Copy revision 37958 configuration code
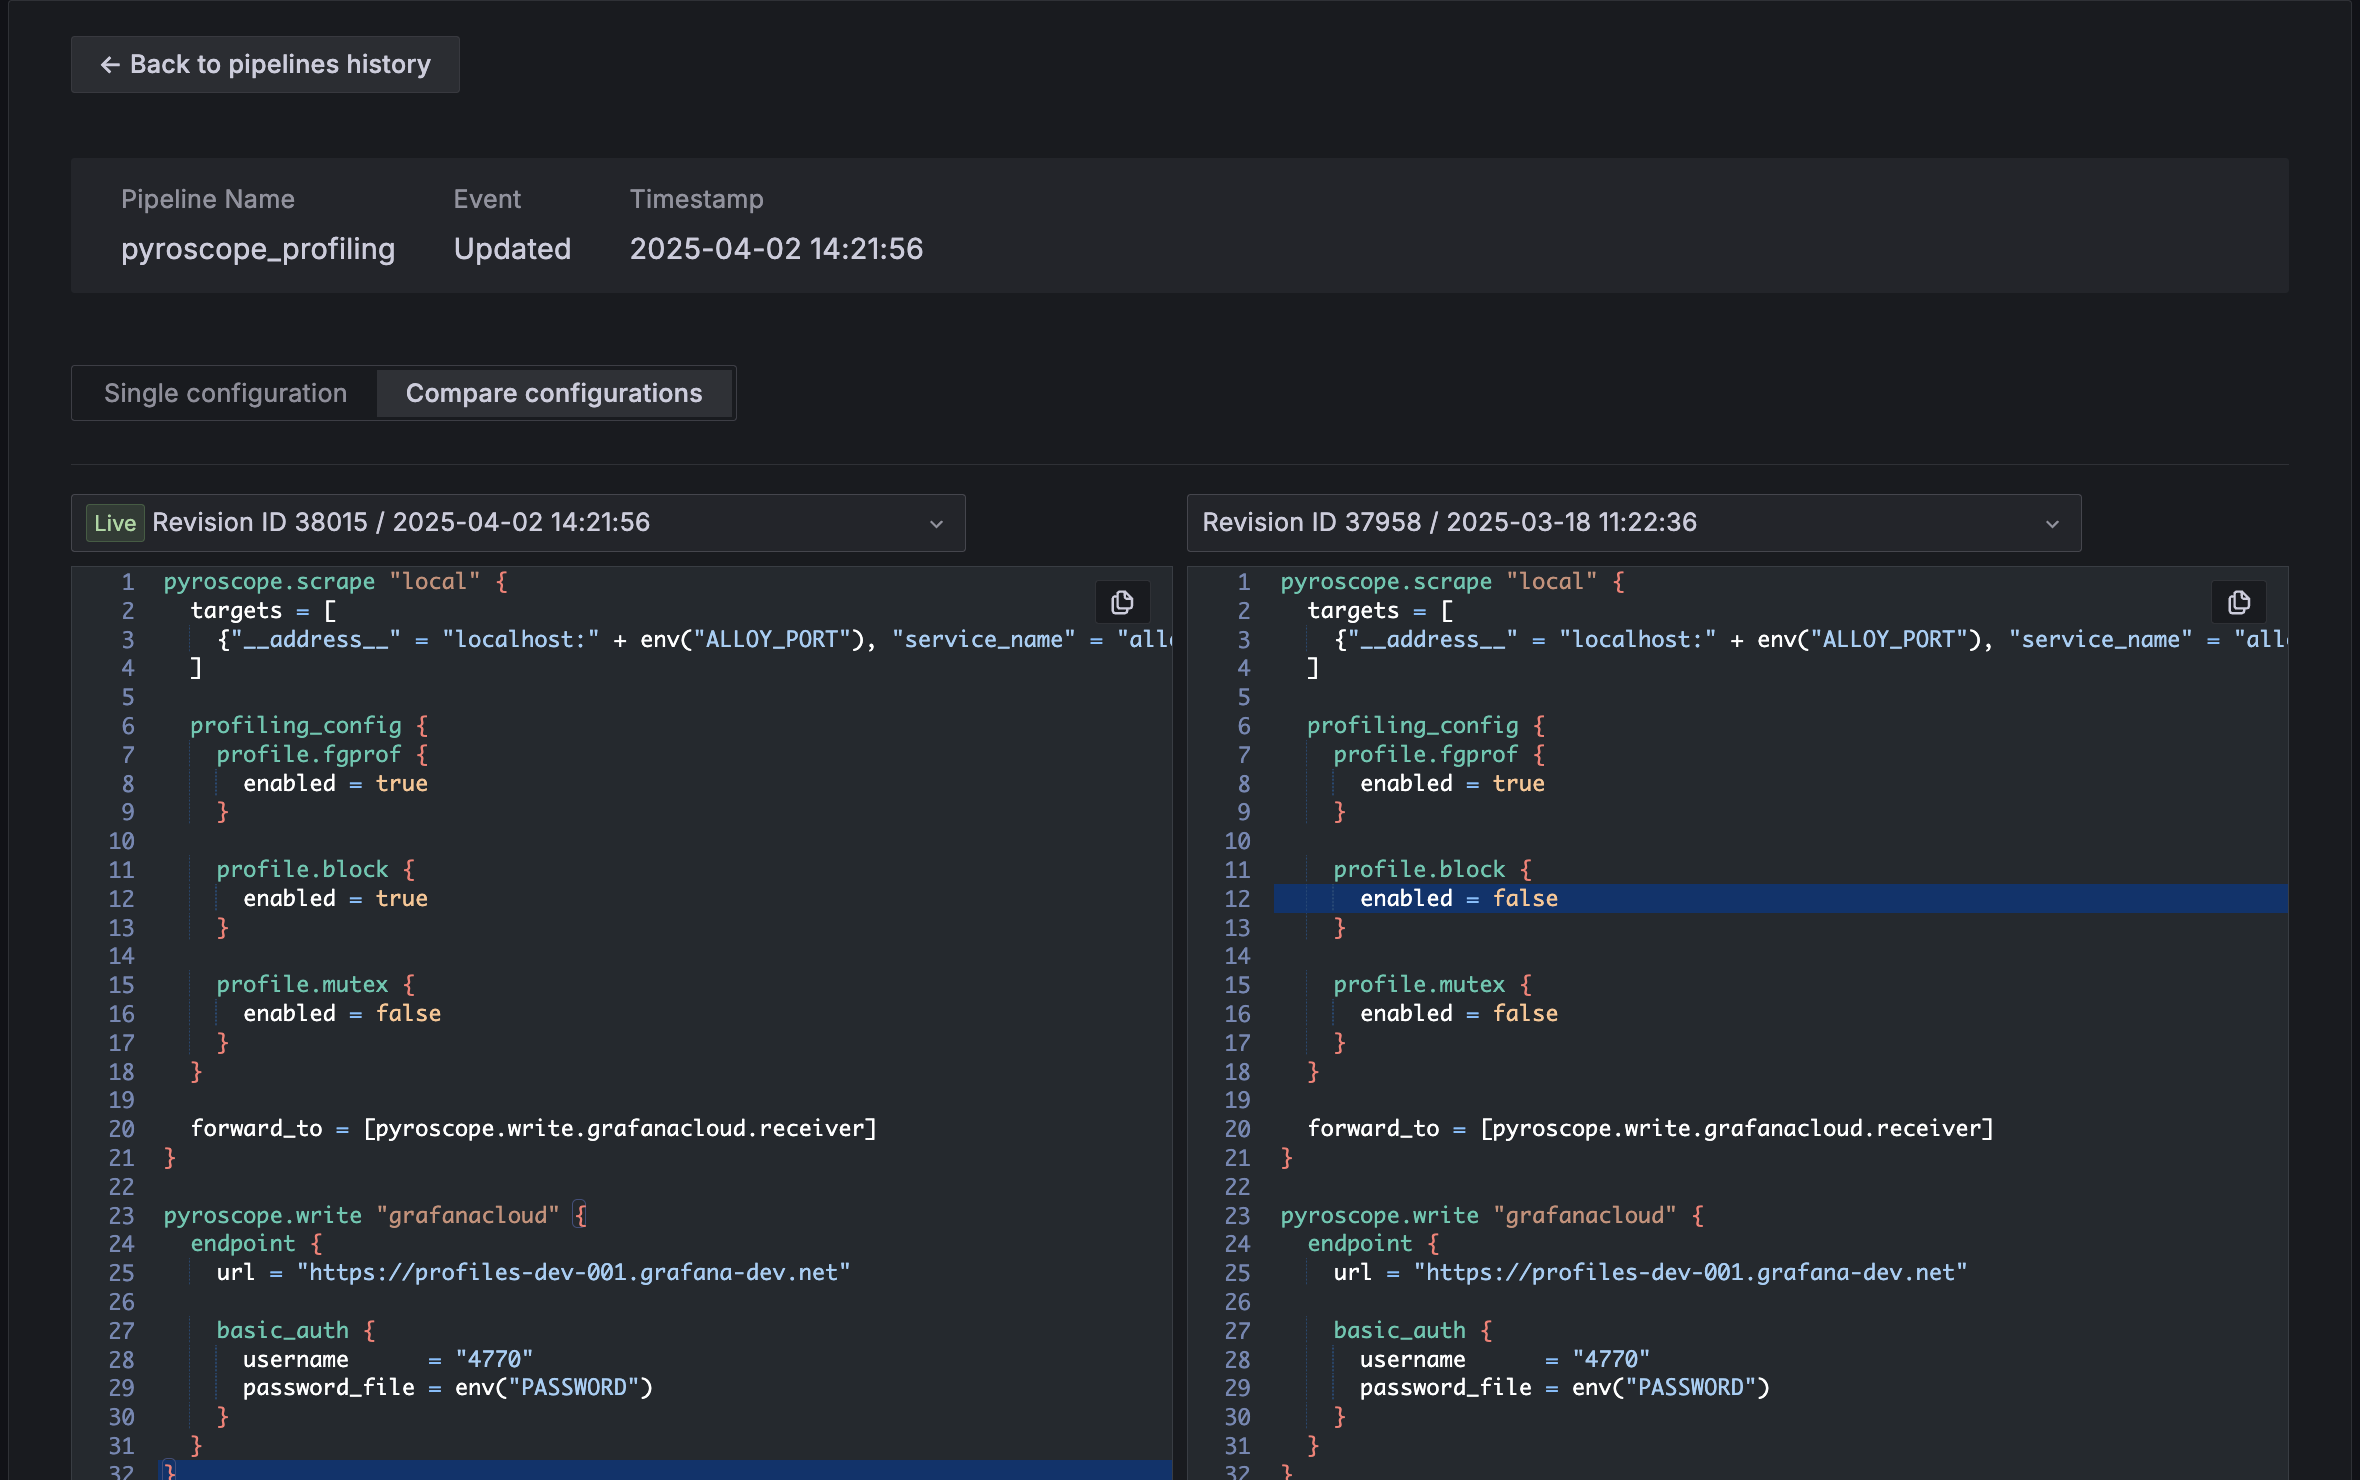The width and height of the screenshot is (2360, 1480). [x=2239, y=602]
